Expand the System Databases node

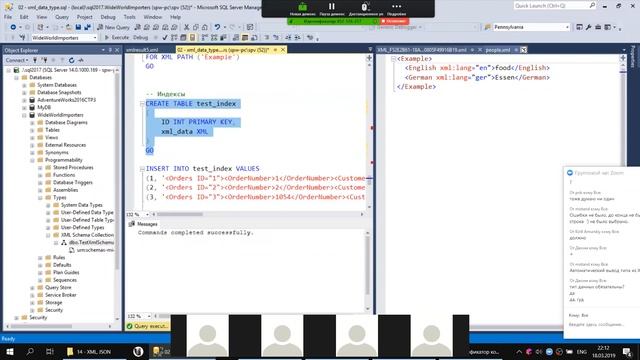click(x=24, y=85)
